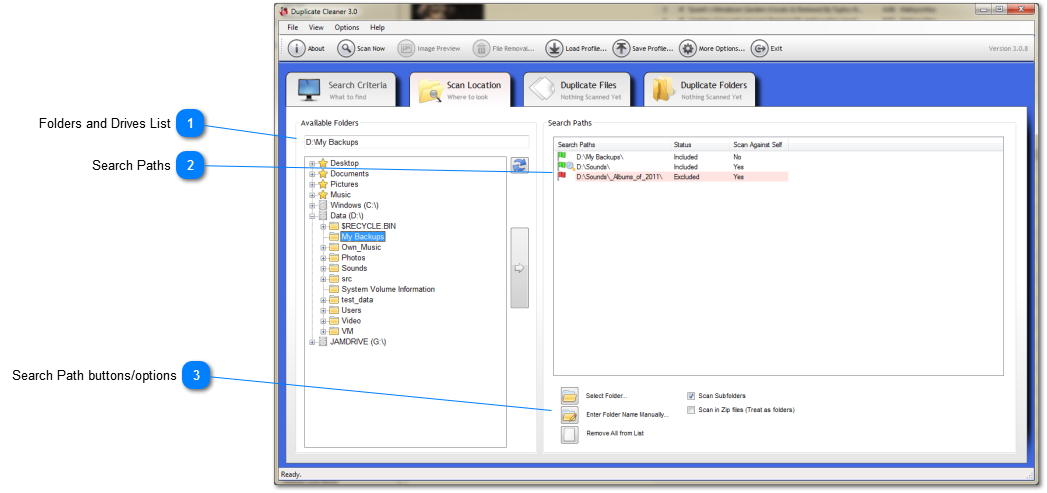Click Remove All from List label
Viewport: 1047px width, 493px height.
[615, 433]
